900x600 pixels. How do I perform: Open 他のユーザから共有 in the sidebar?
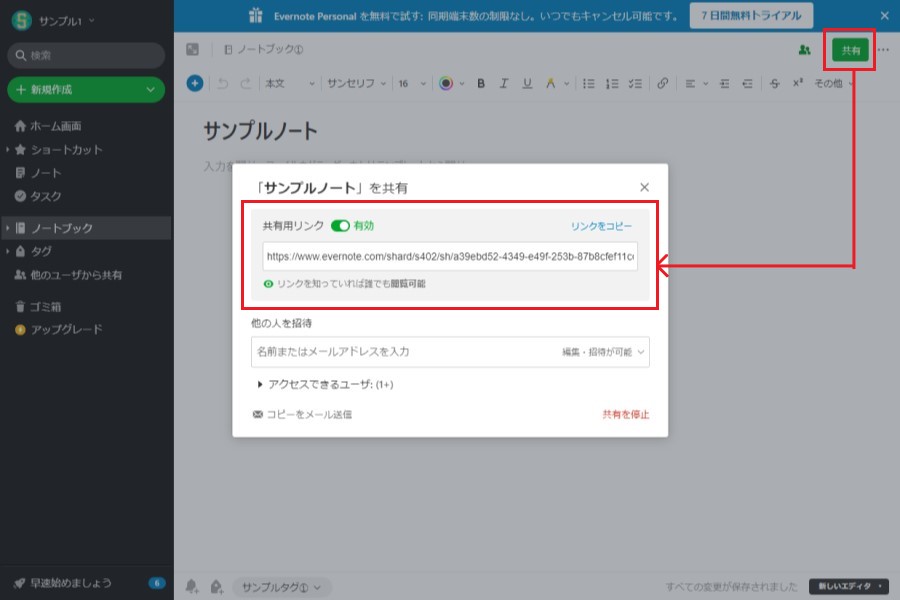pyautogui.click(x=68, y=275)
